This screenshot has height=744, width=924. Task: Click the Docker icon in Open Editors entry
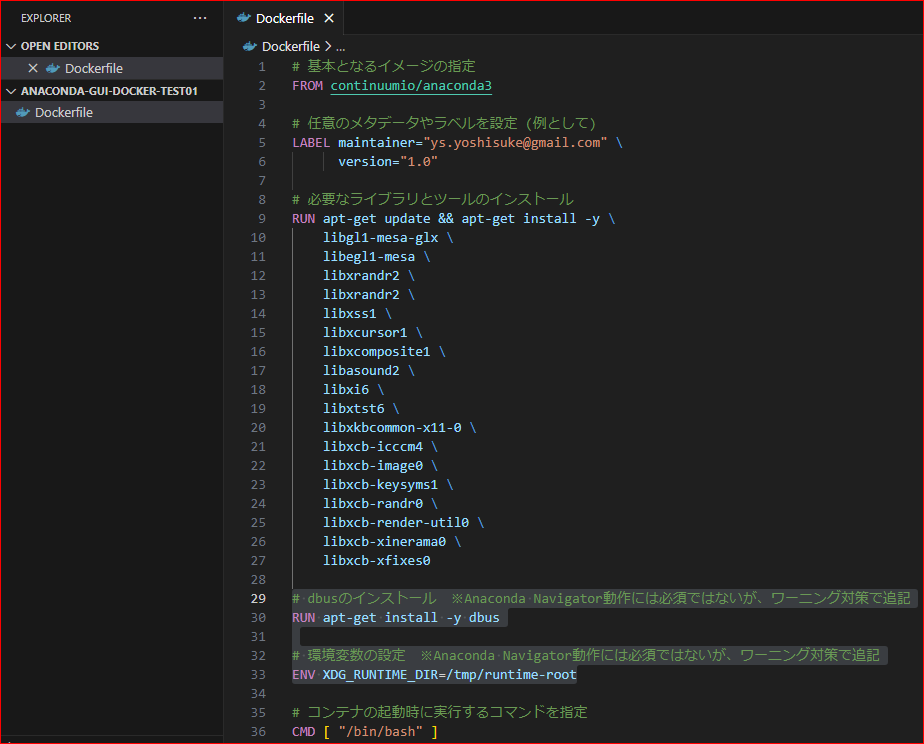click(53, 68)
